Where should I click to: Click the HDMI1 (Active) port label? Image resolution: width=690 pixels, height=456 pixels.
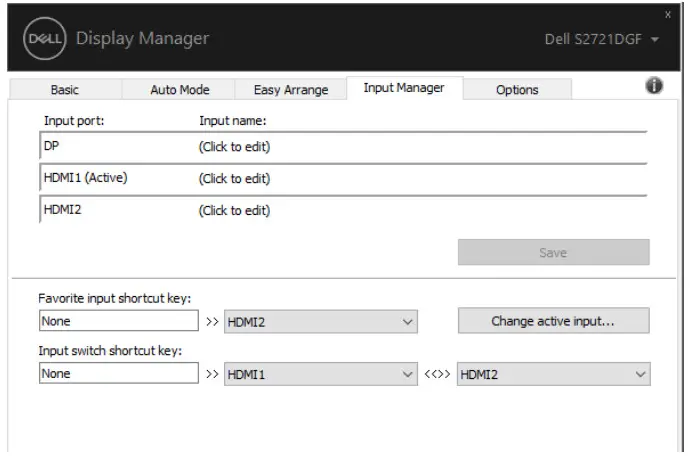click(x=85, y=178)
